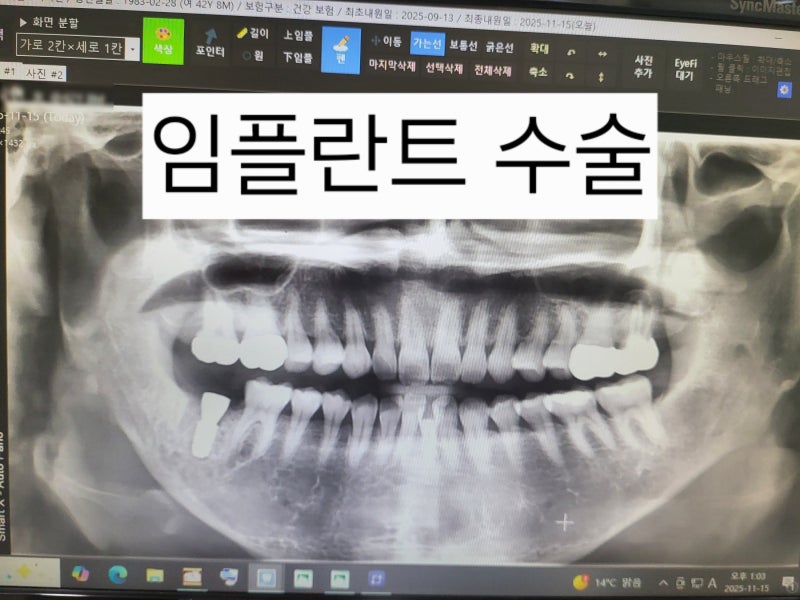Flip image vertically with up-down arrow
The height and width of the screenshot is (600, 800).
601,77
